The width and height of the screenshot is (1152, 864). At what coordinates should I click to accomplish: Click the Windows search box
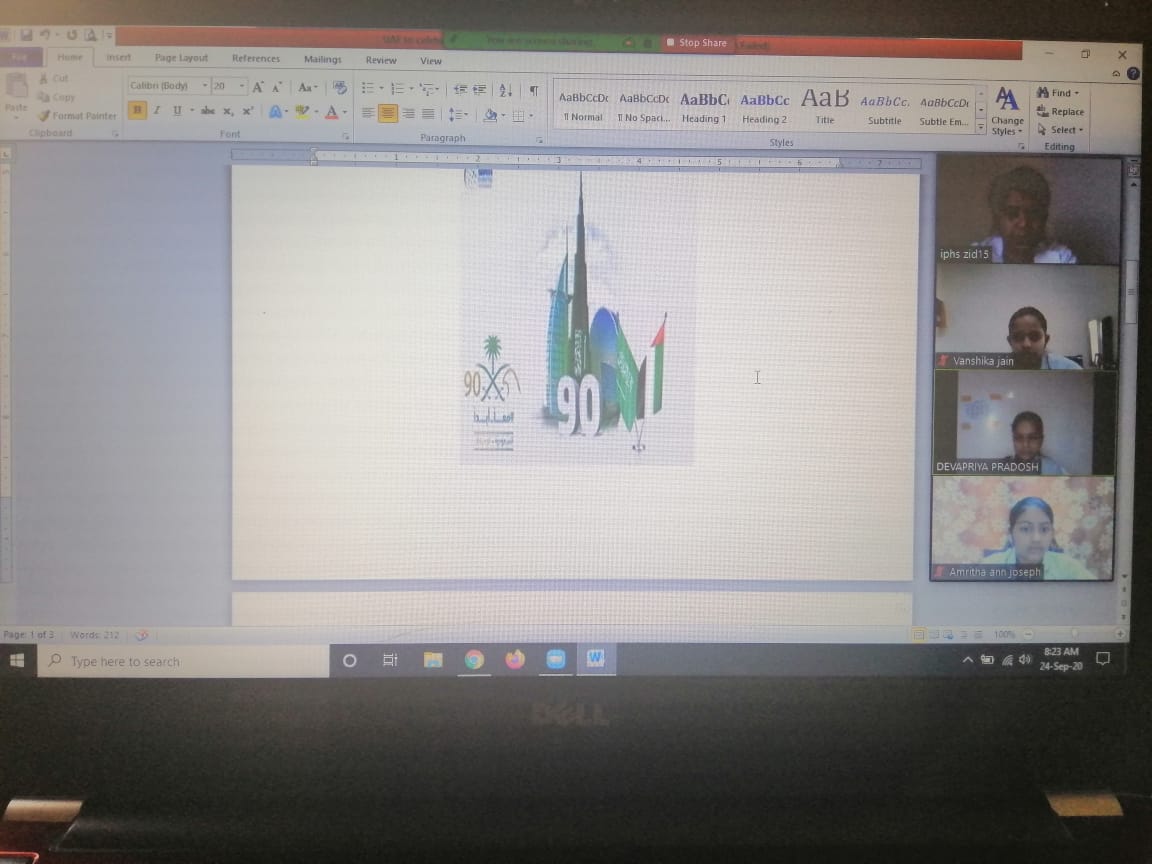pyautogui.click(x=184, y=661)
